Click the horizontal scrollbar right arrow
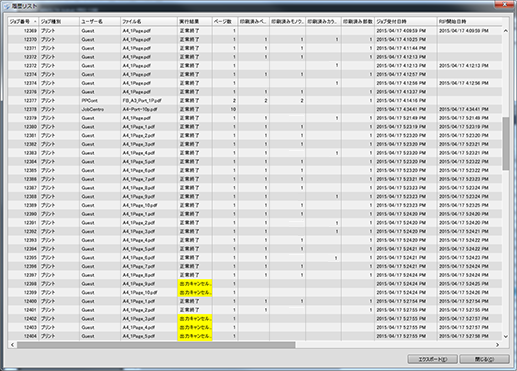This screenshot has height=371, width=517. (498, 345)
